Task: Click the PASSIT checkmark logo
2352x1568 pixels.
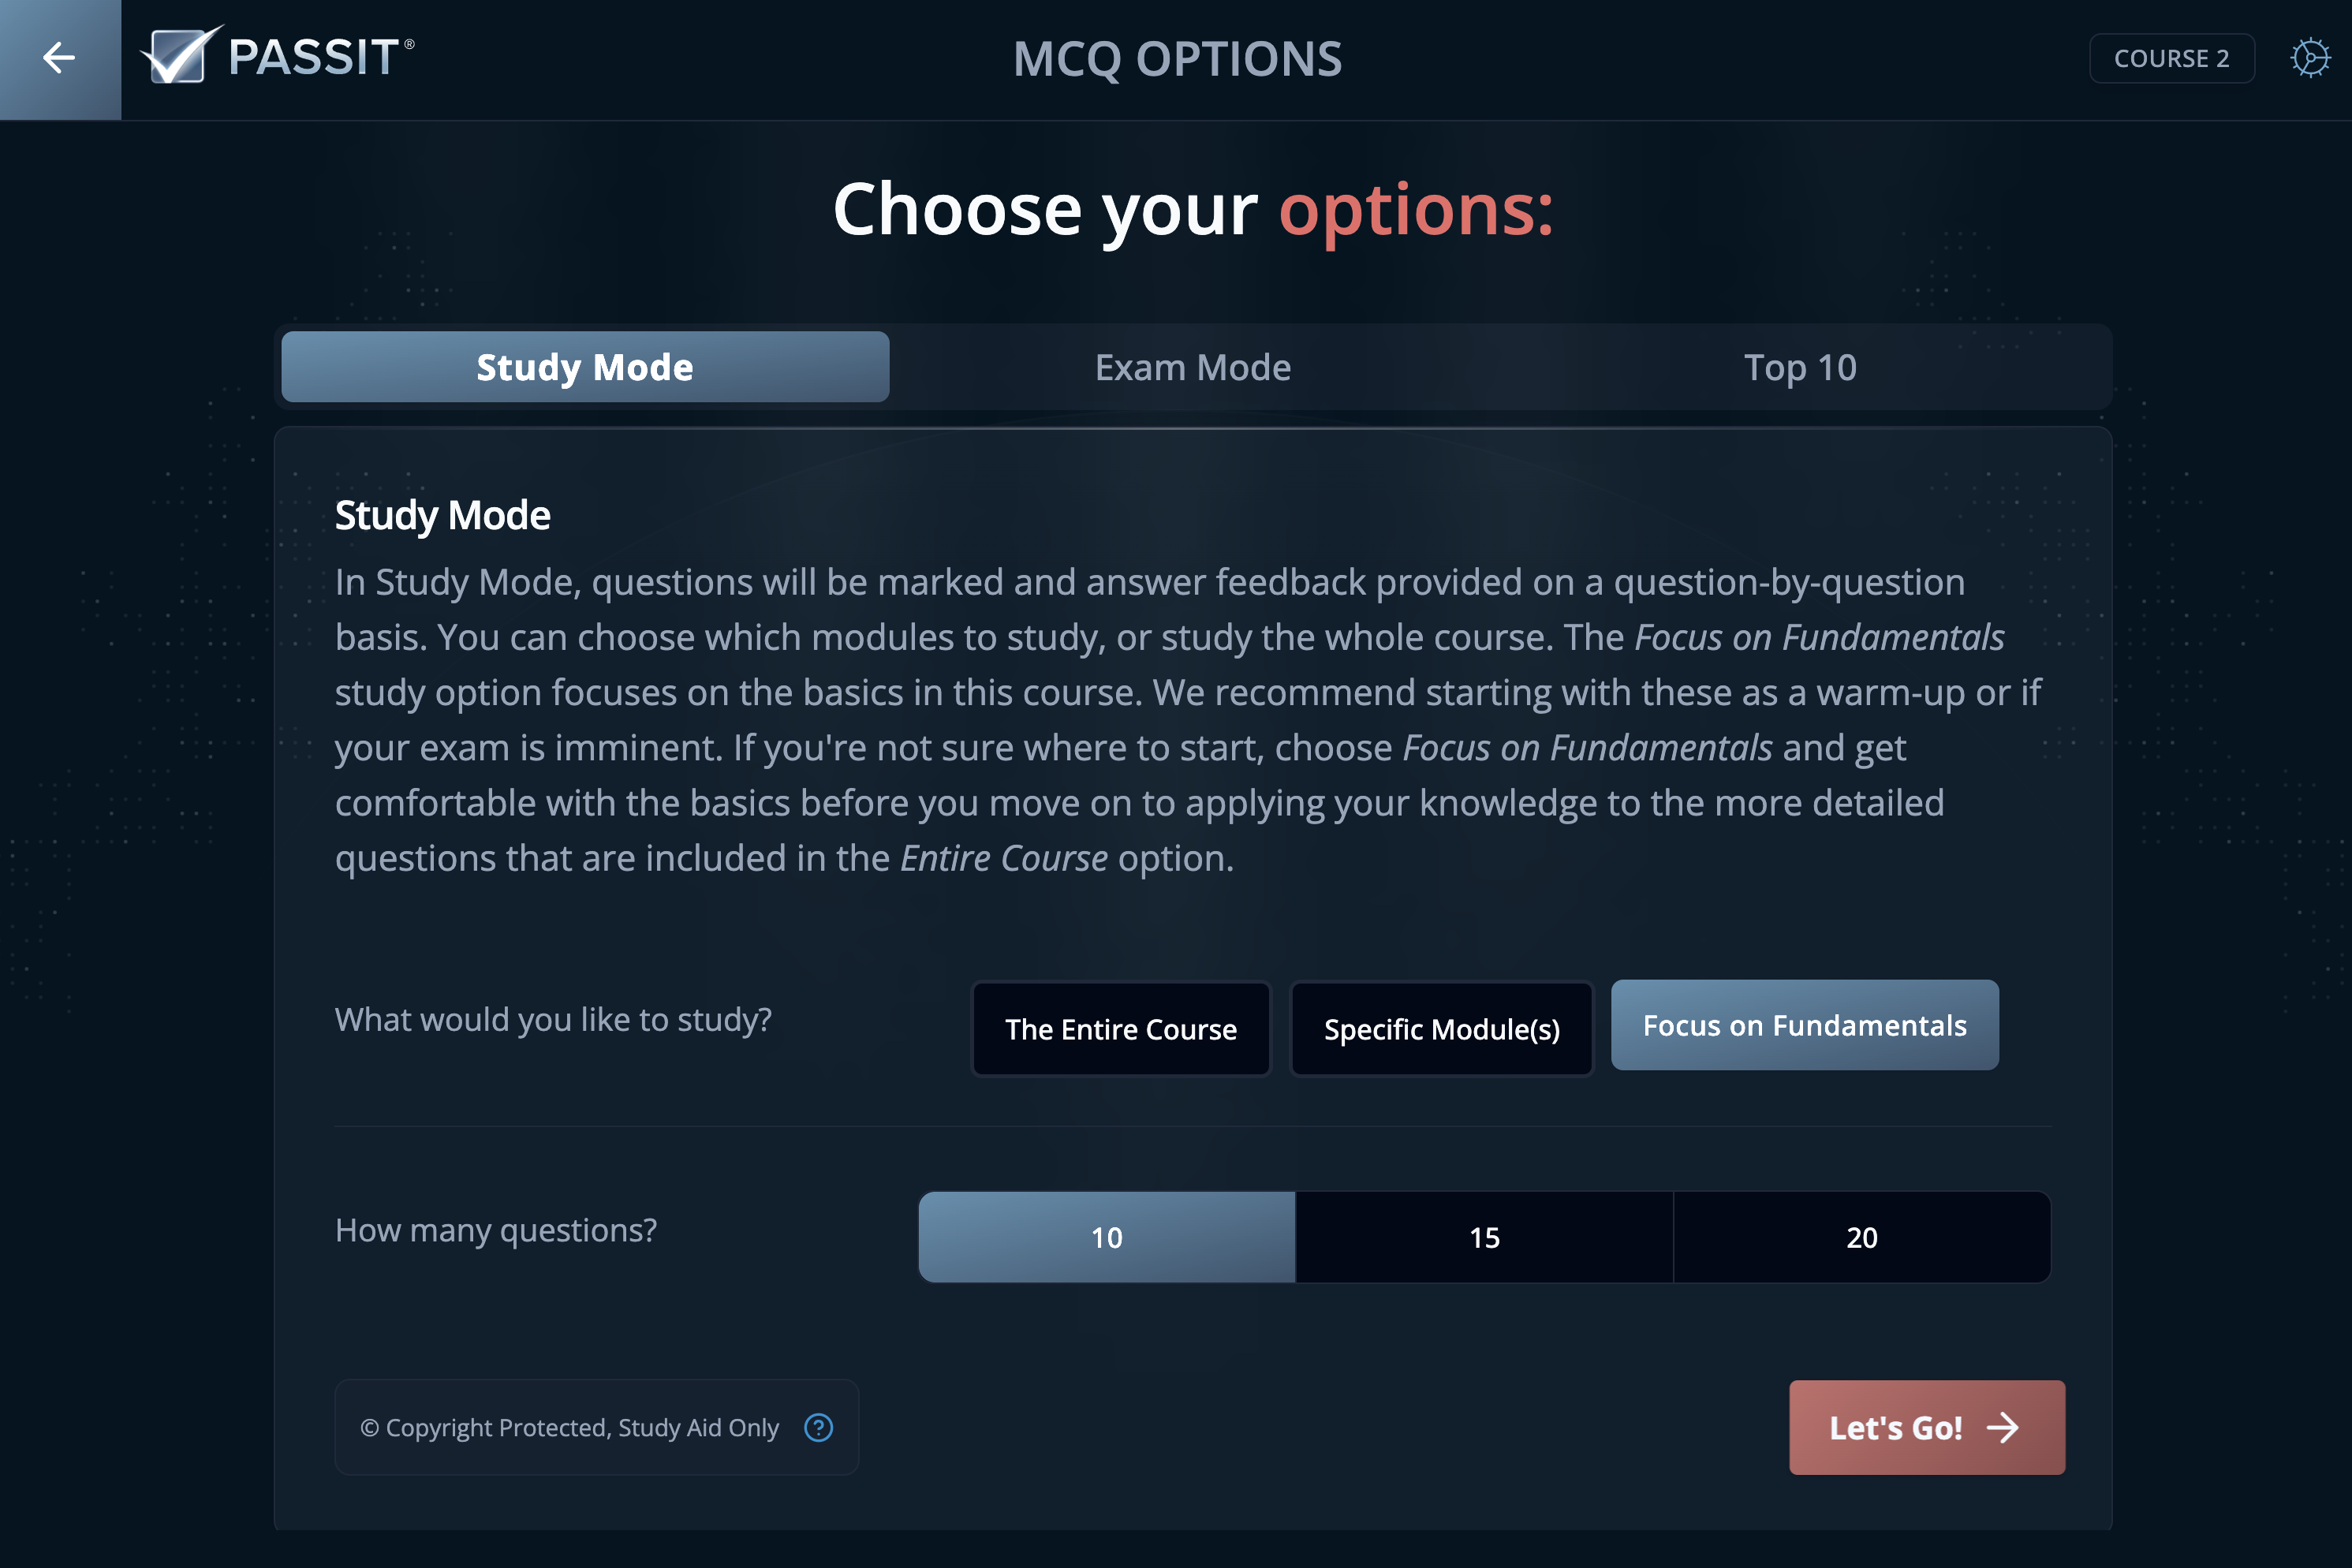Action: tap(181, 56)
